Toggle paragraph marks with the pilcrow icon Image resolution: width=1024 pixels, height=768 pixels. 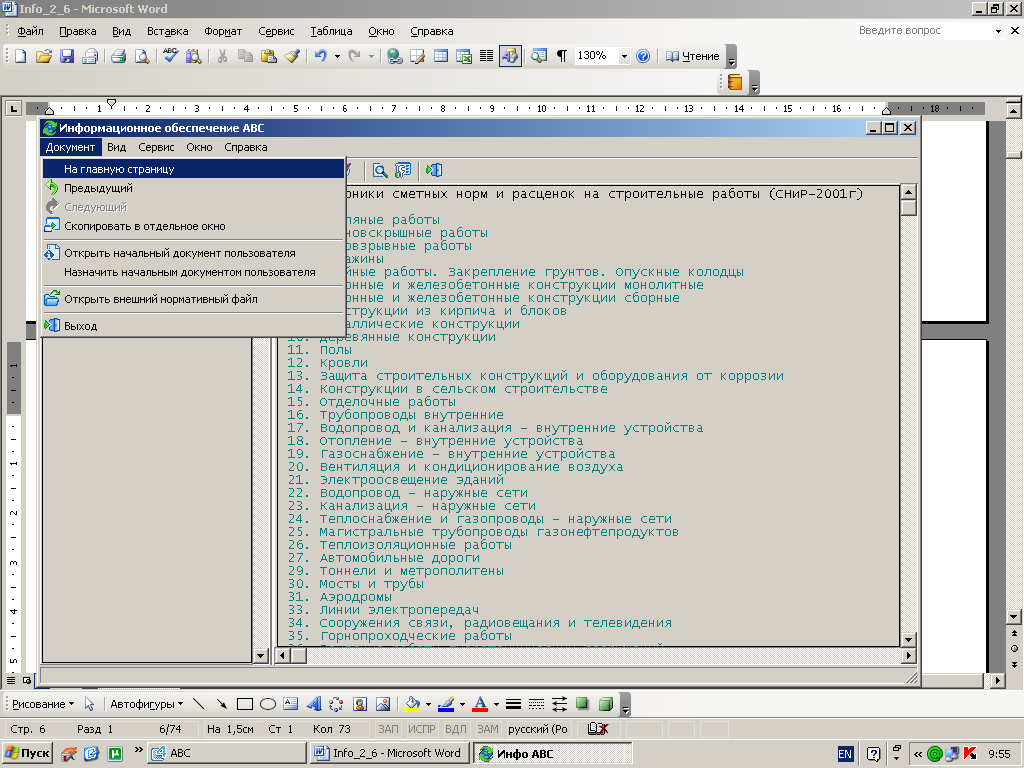click(x=562, y=56)
